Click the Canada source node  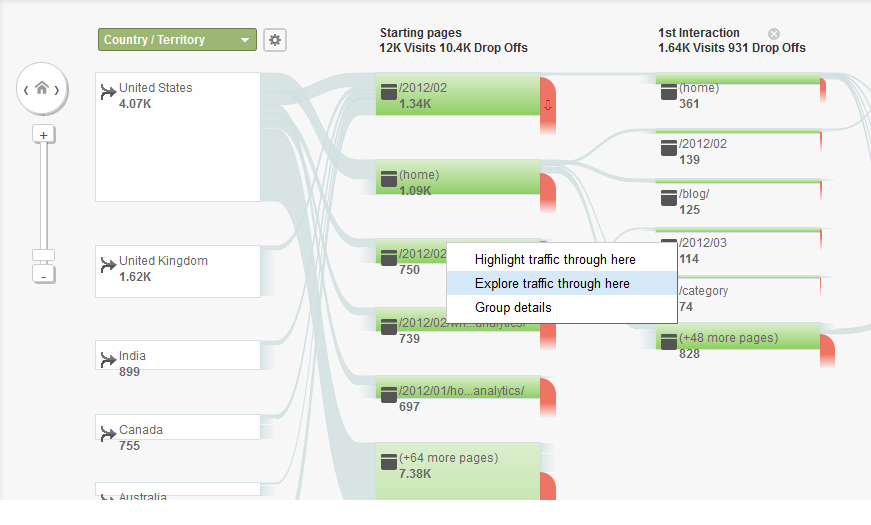(177, 438)
